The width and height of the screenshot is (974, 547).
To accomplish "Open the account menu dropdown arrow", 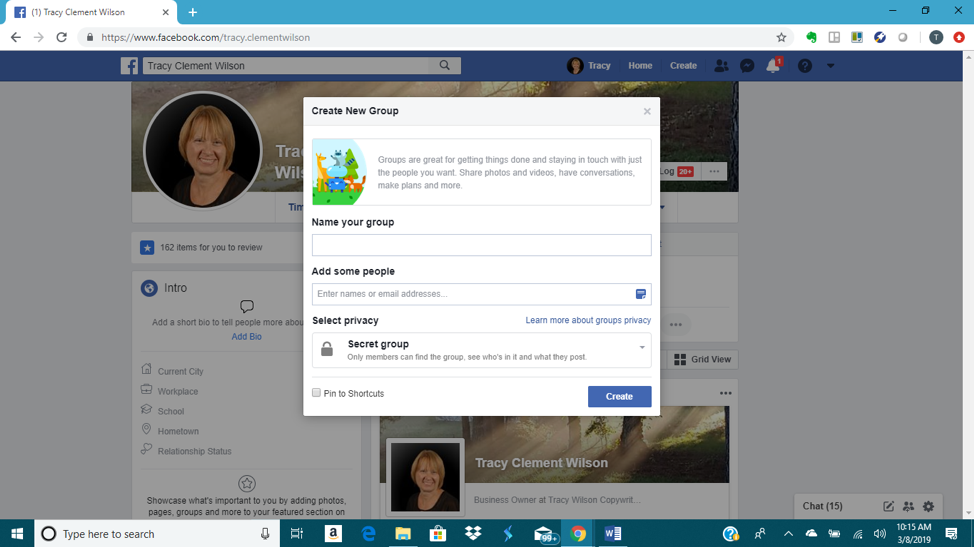I will click(830, 66).
